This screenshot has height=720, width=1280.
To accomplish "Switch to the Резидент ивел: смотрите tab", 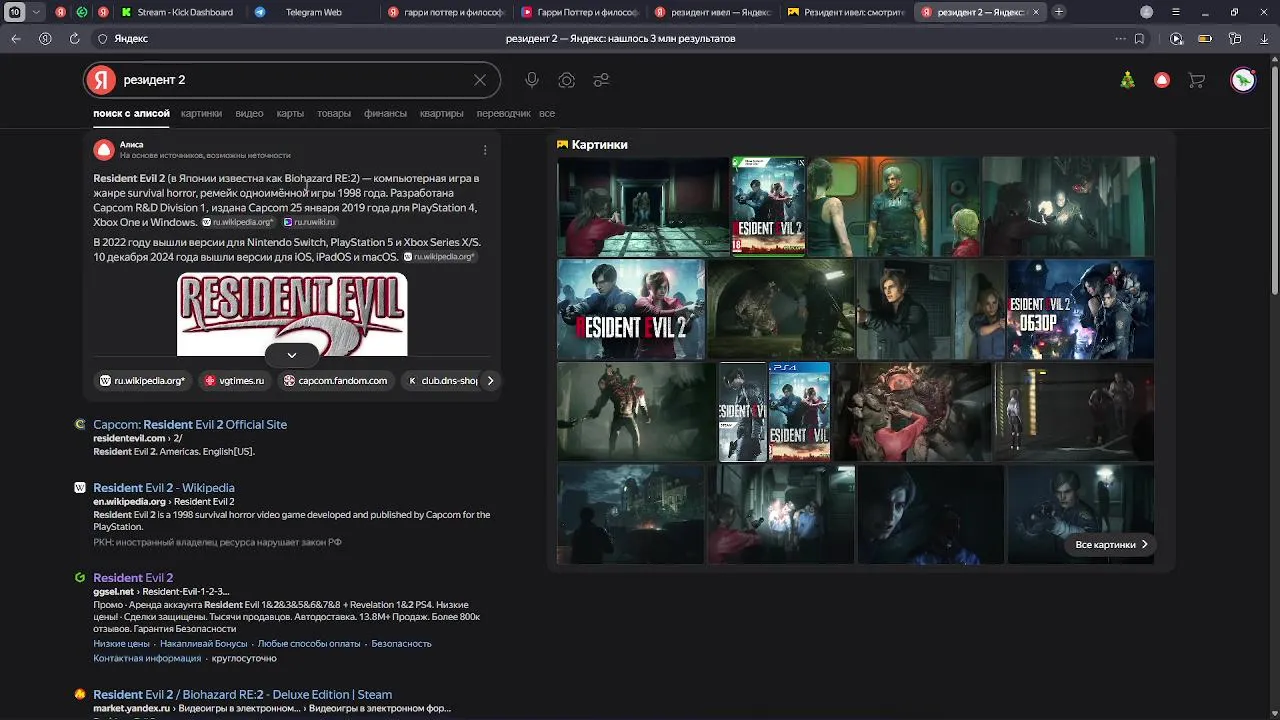I will tap(846, 12).
